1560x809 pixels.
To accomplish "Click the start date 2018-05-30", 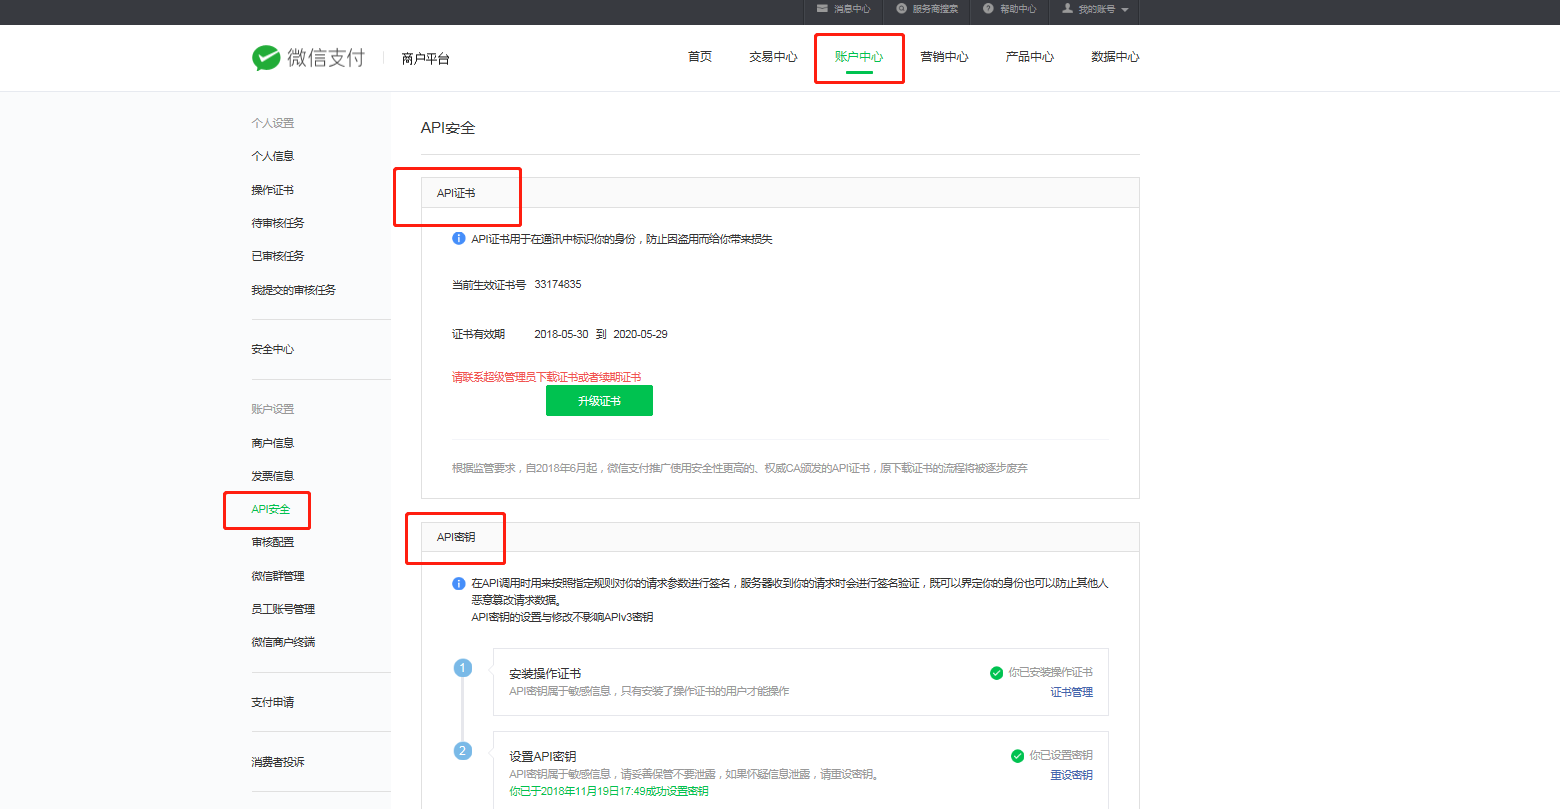I will pyautogui.click(x=561, y=334).
